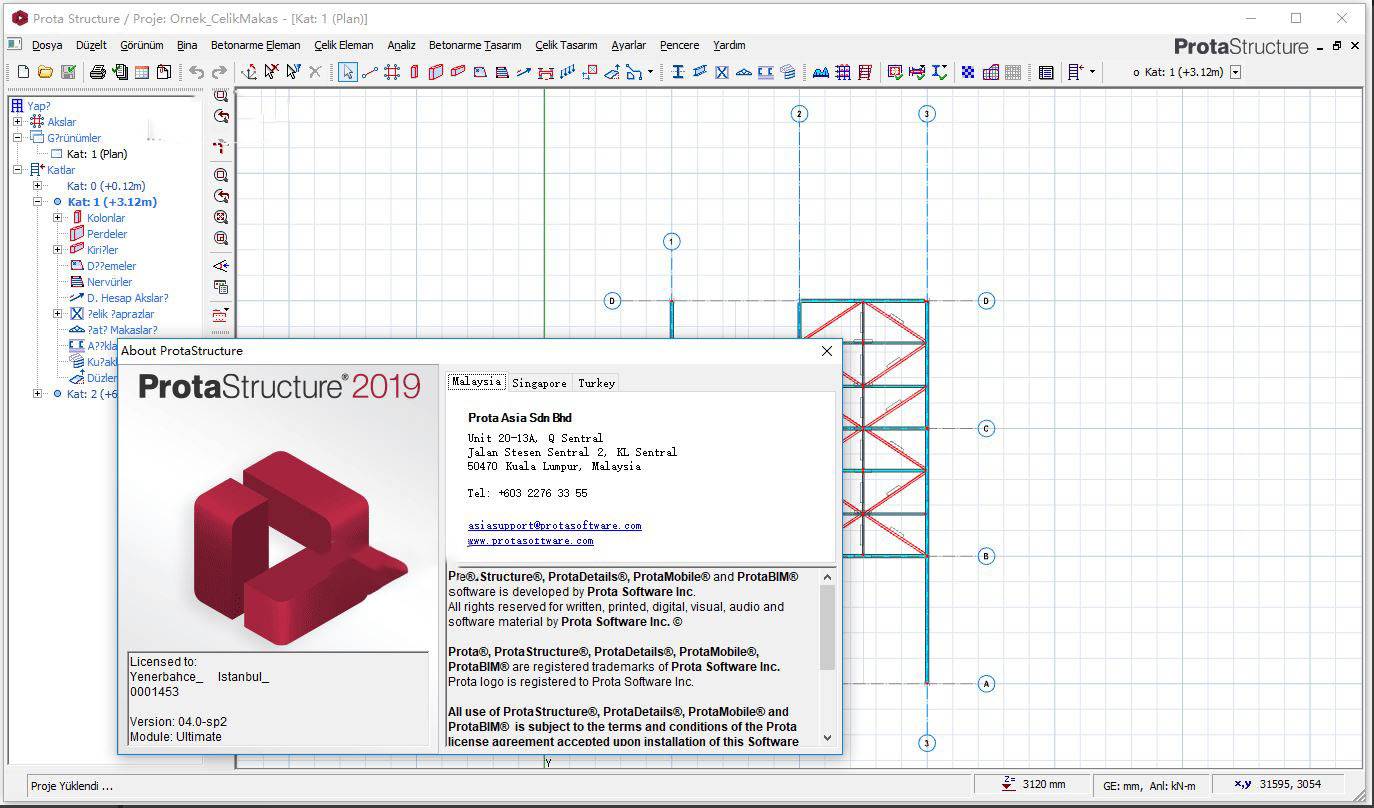Collapse the Katlar tree node
Viewport: 1374px width, 808px height.
(17, 170)
